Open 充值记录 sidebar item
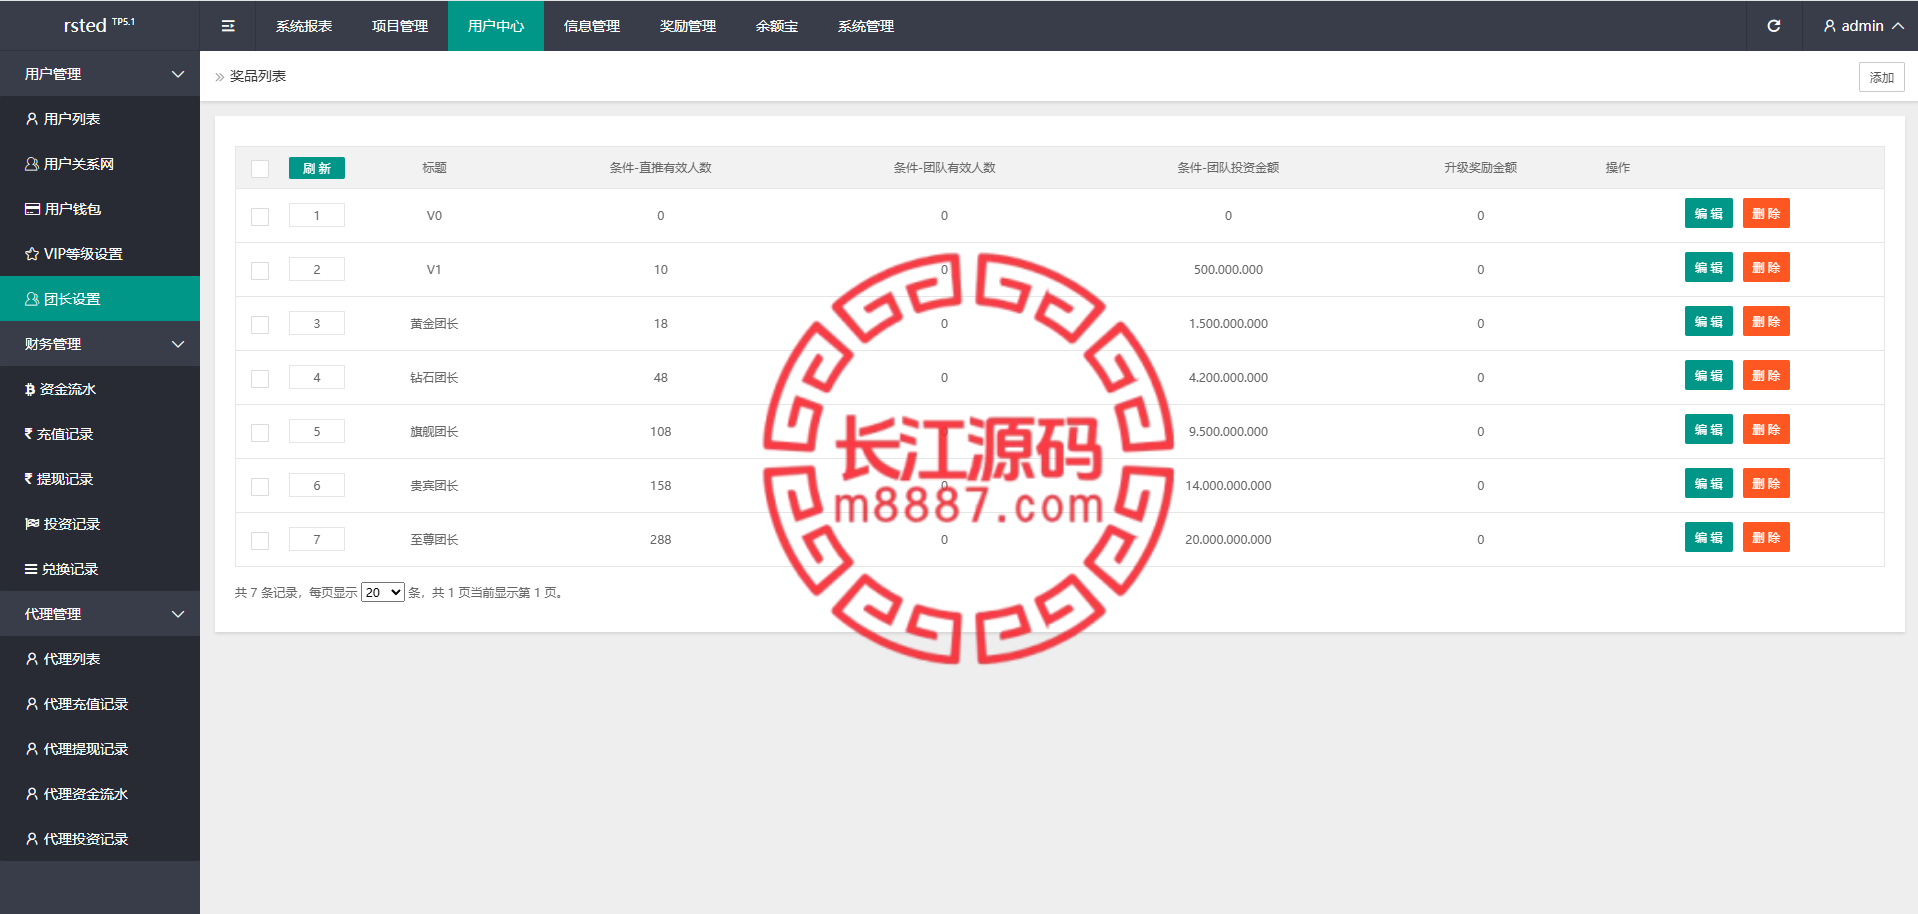1918x914 pixels. 100,434
